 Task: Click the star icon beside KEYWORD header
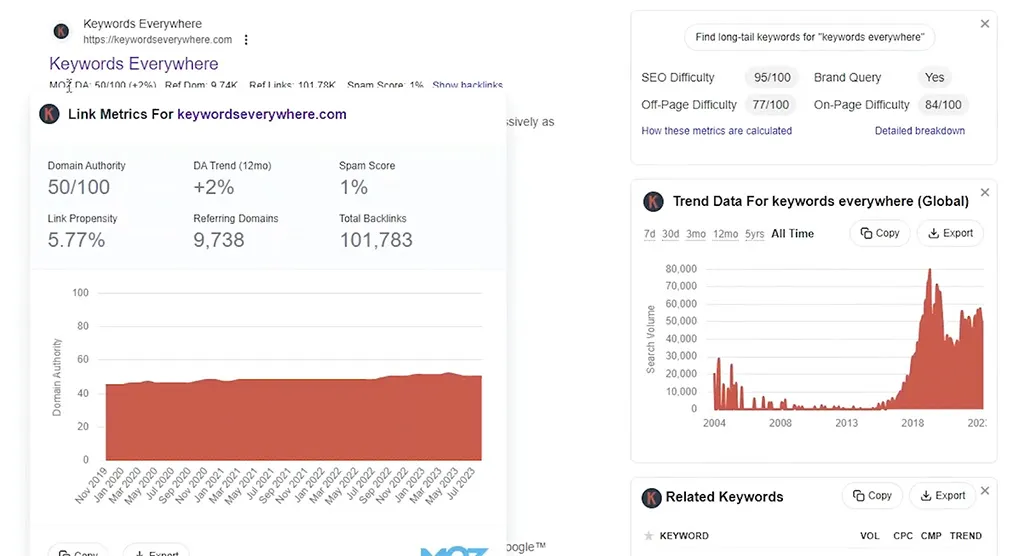[x=648, y=536]
